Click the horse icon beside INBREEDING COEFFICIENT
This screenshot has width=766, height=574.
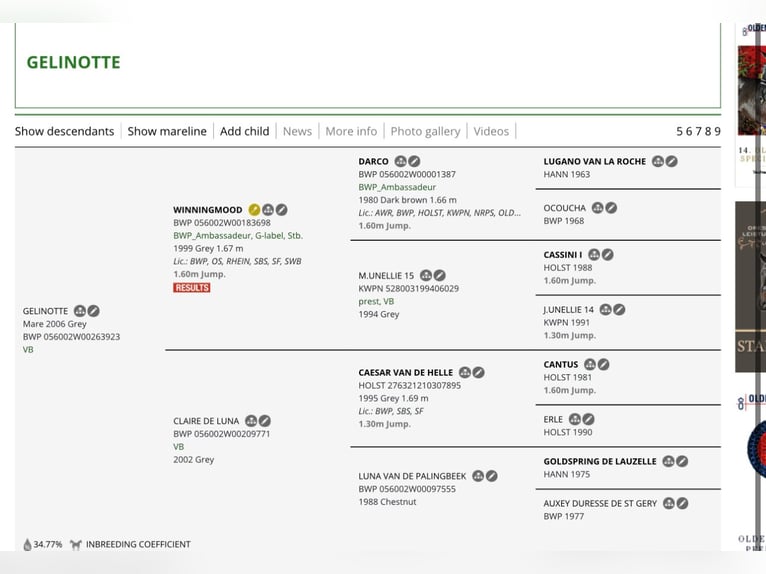pyautogui.click(x=76, y=545)
